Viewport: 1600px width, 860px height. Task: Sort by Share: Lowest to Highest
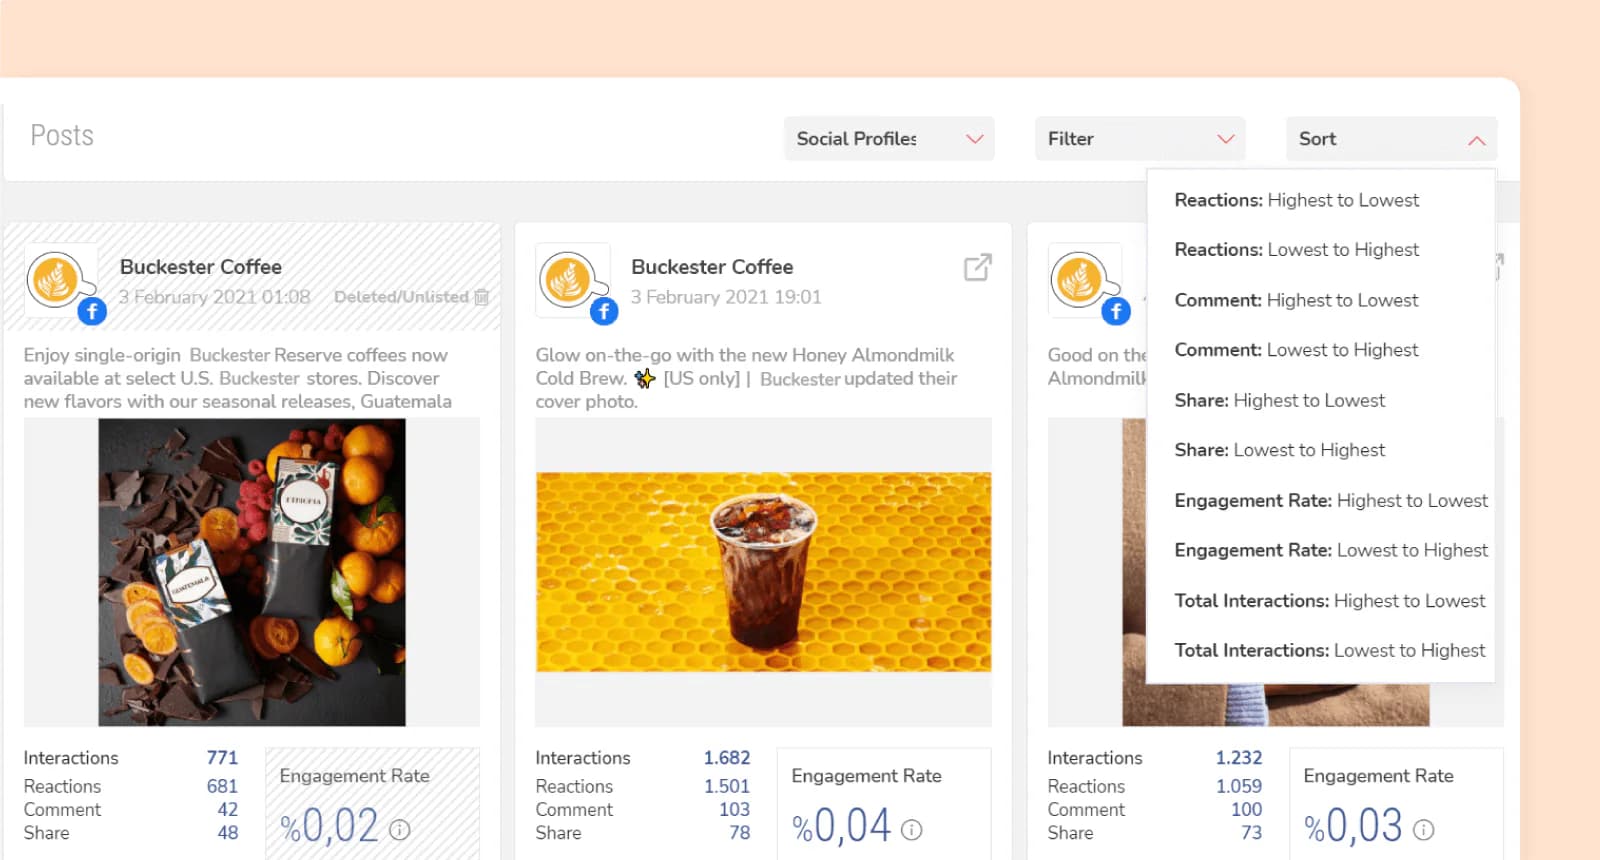pos(1279,450)
